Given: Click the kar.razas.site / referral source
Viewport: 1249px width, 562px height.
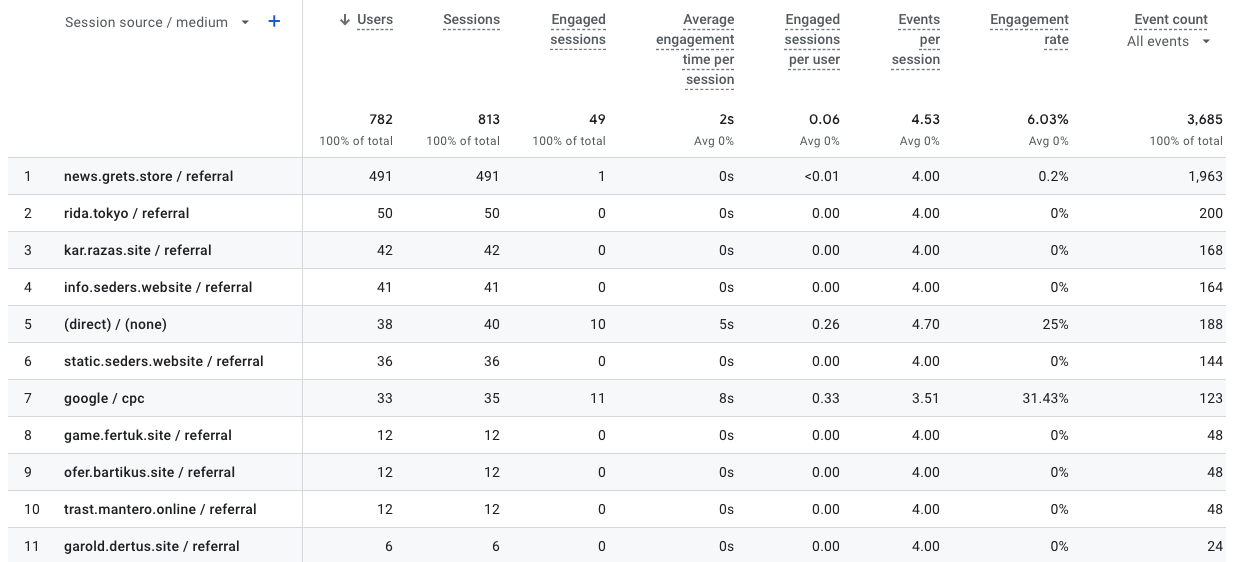Looking at the screenshot, I should point(137,251).
